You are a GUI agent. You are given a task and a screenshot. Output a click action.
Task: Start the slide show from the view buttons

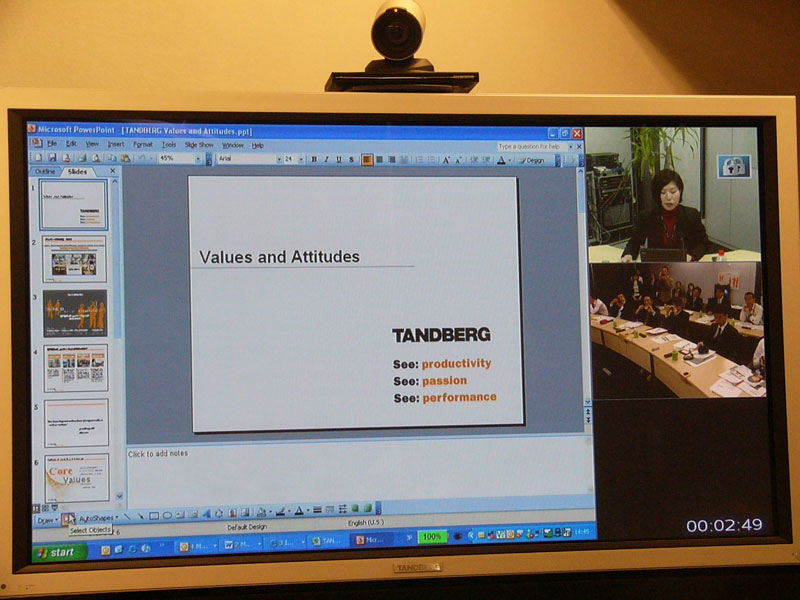54,508
